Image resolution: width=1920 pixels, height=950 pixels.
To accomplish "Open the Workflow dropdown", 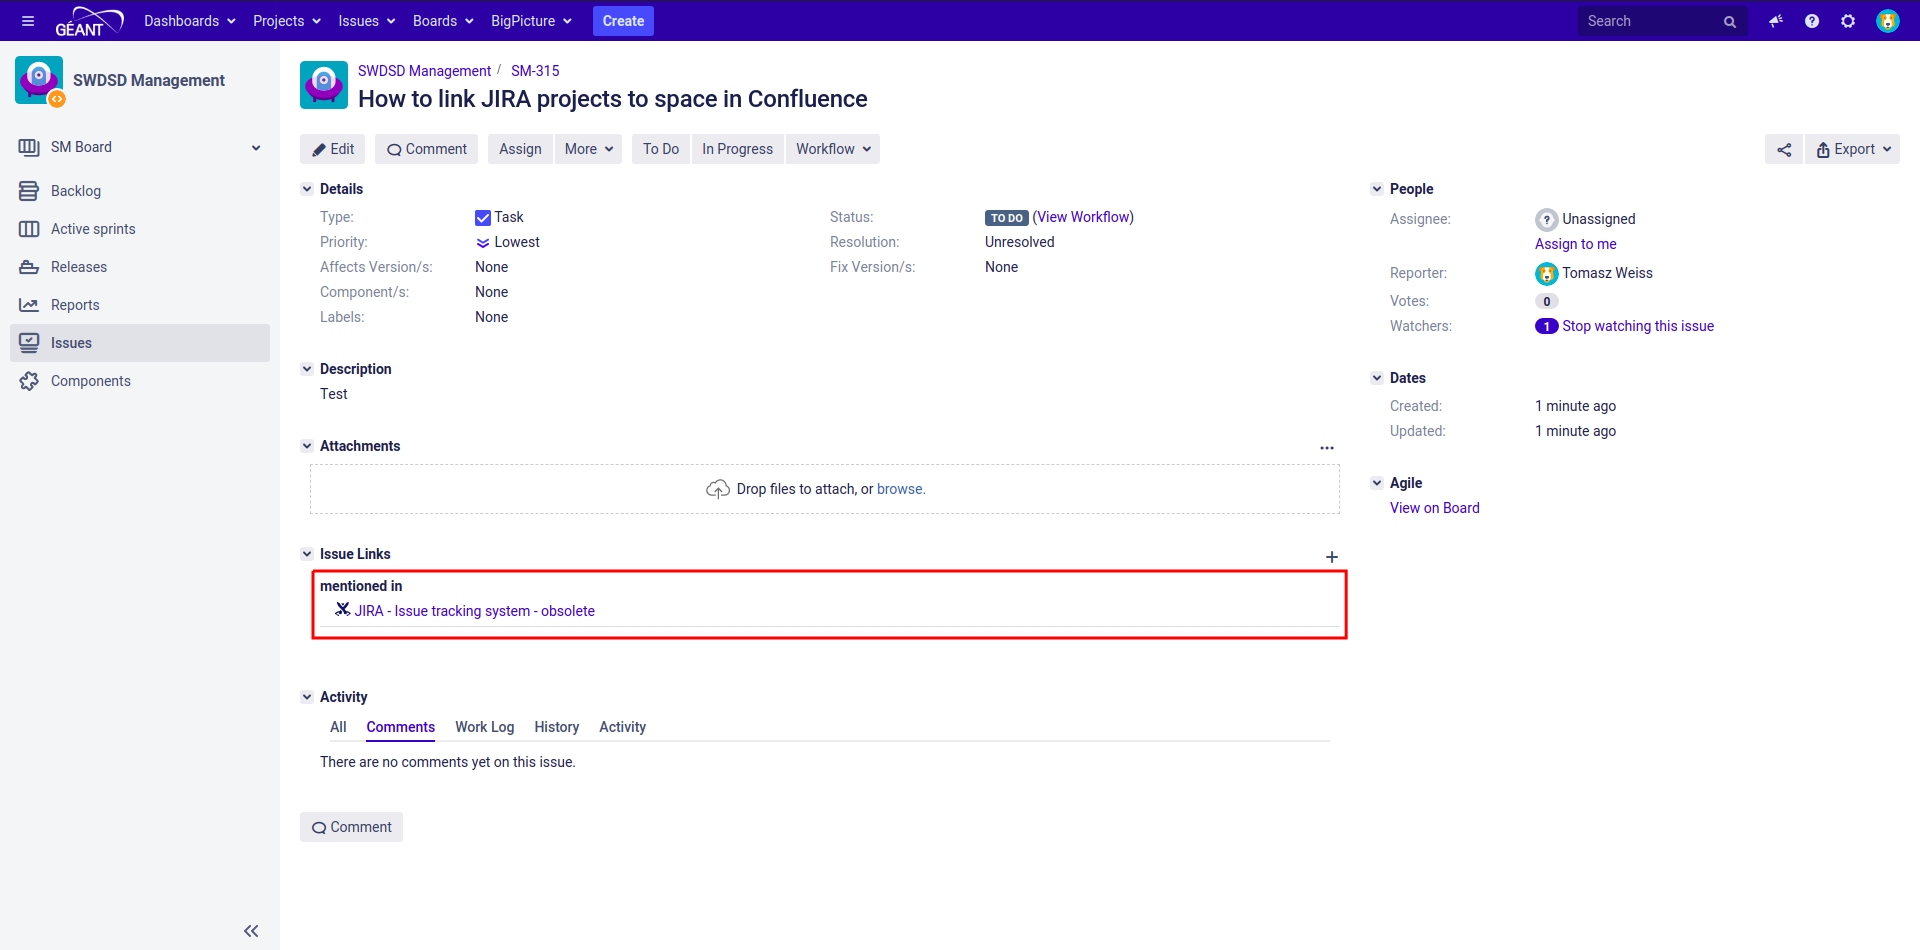I will pyautogui.click(x=833, y=149).
